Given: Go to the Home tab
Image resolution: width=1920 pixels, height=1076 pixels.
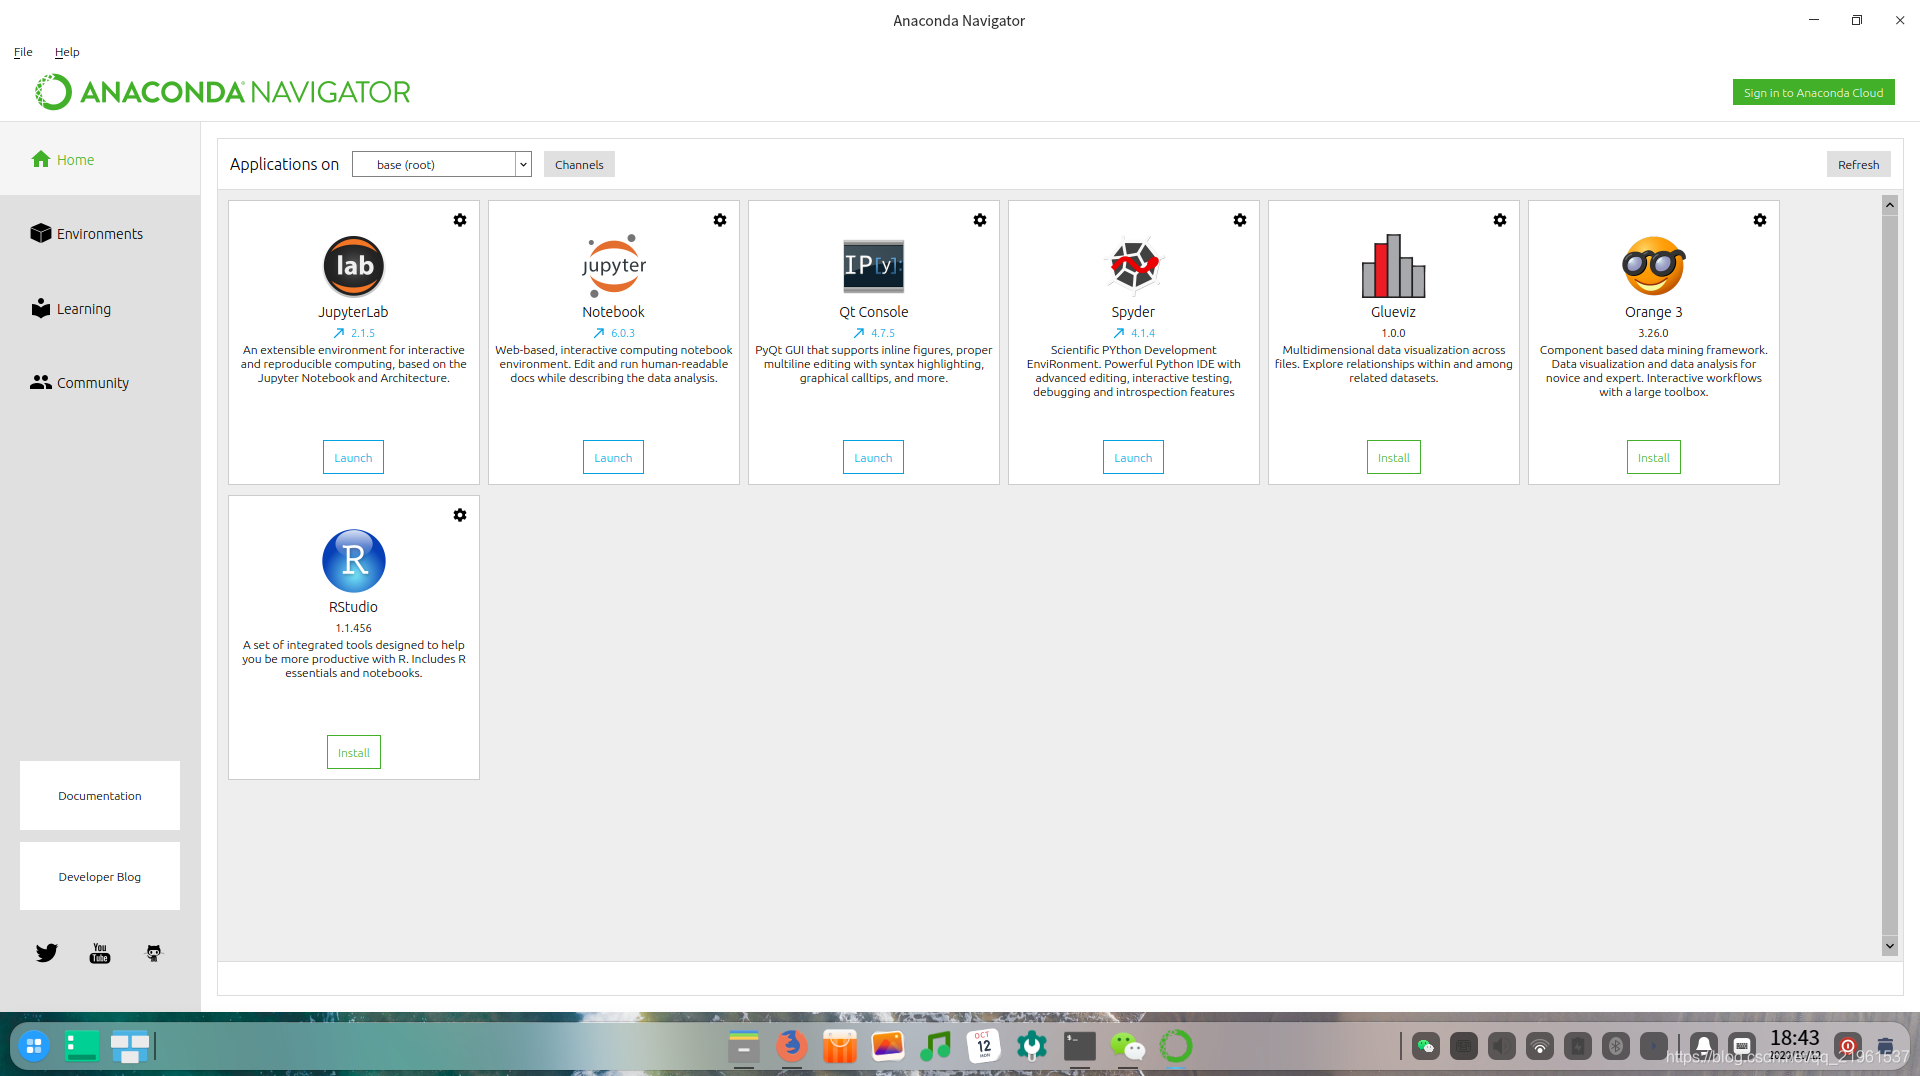Looking at the screenshot, I should point(100,160).
